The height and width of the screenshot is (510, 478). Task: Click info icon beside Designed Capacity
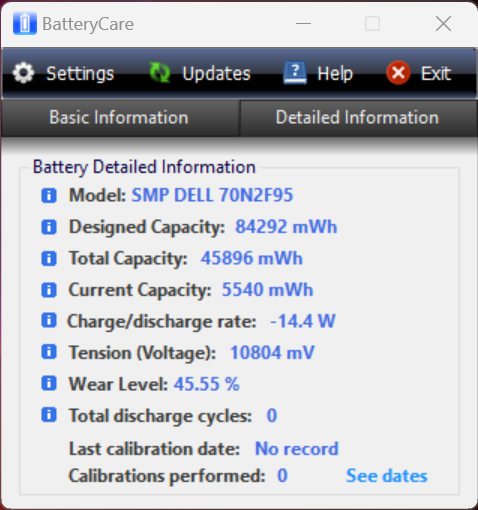tap(49, 227)
